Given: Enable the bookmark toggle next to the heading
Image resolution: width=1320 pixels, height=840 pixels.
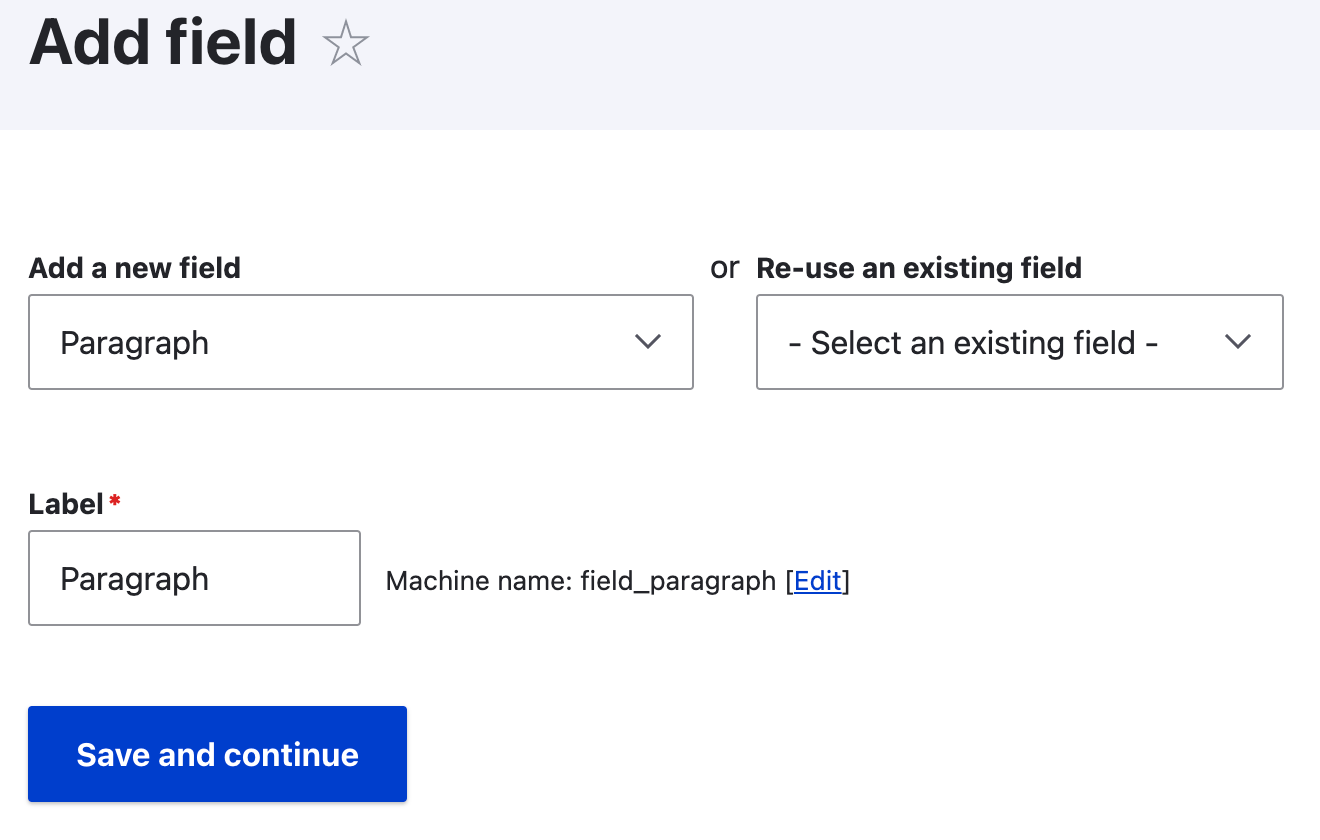Looking at the screenshot, I should coord(346,42).
